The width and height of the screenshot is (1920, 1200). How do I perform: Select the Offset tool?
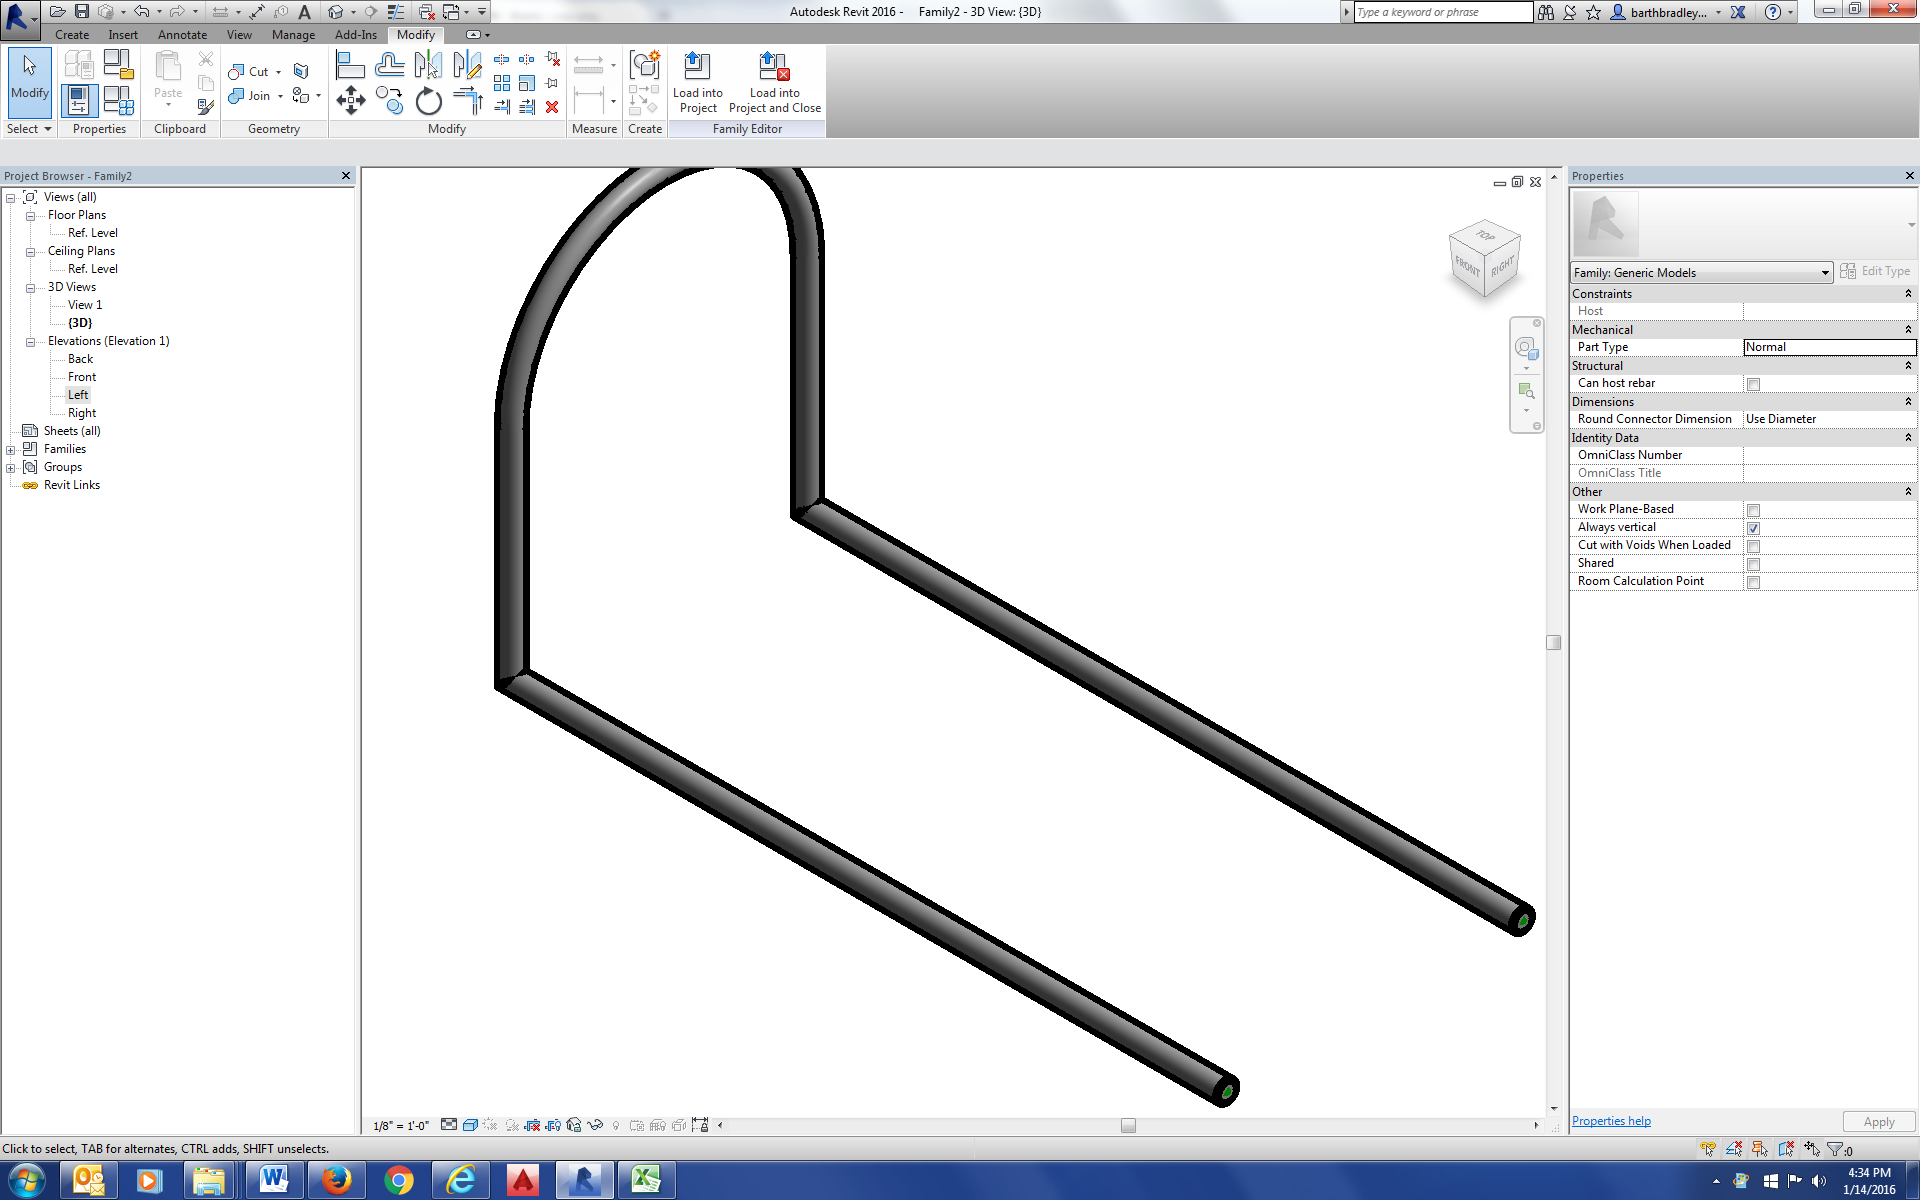(389, 66)
